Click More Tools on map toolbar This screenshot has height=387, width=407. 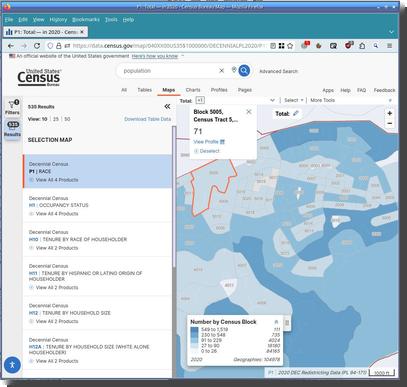[322, 100]
